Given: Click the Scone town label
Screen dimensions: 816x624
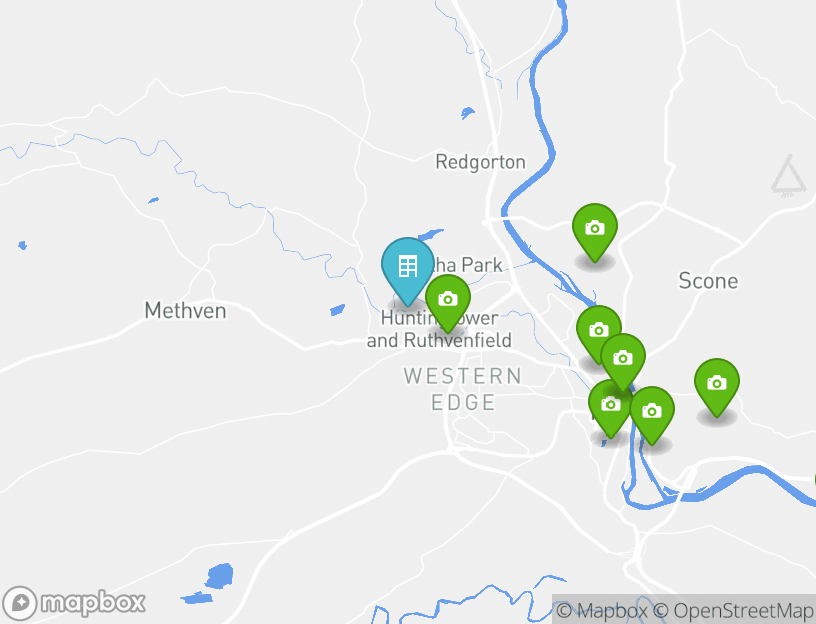Looking at the screenshot, I should (x=708, y=281).
